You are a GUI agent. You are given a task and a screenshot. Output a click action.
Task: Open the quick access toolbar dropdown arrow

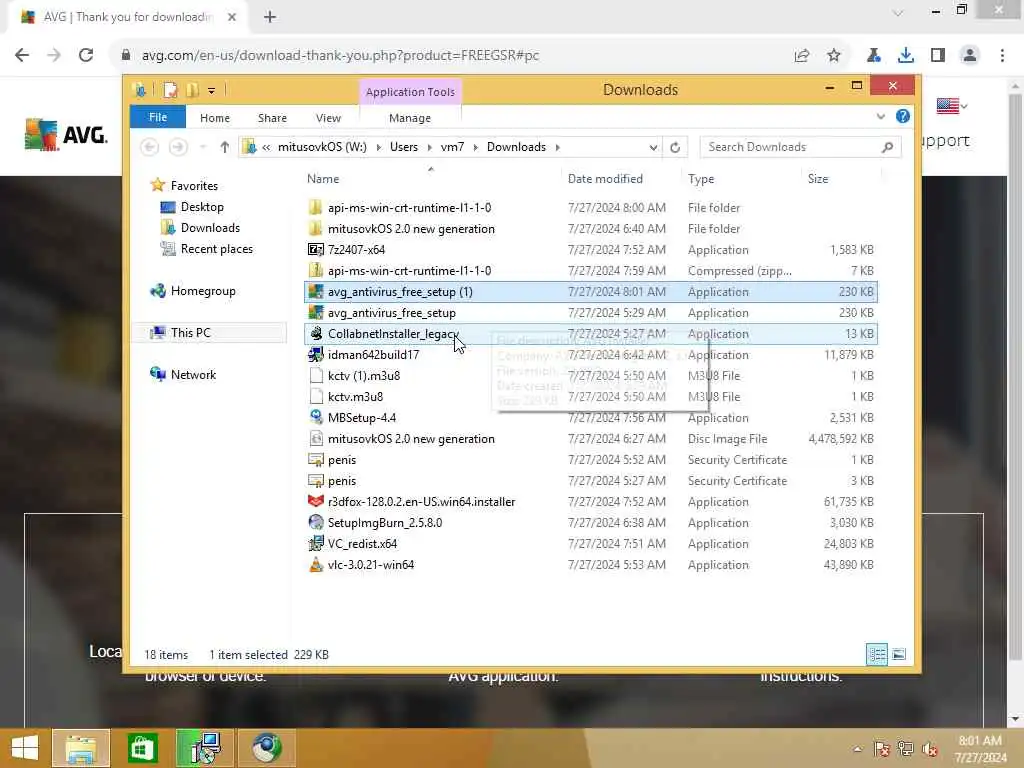pos(212,90)
